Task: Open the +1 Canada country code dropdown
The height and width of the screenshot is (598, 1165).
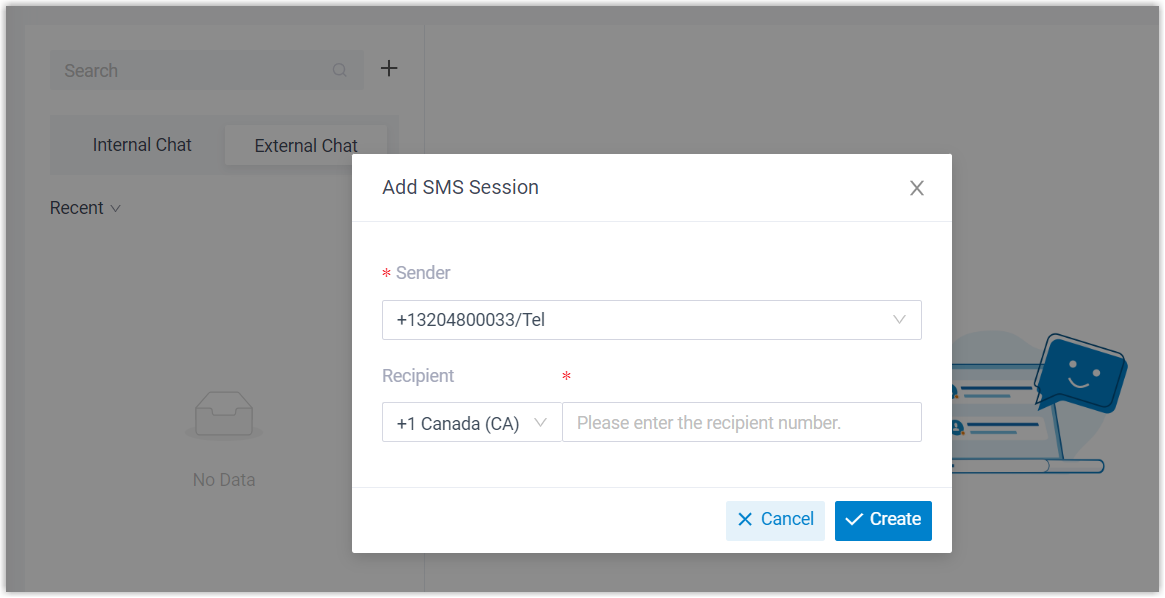Action: [471, 423]
